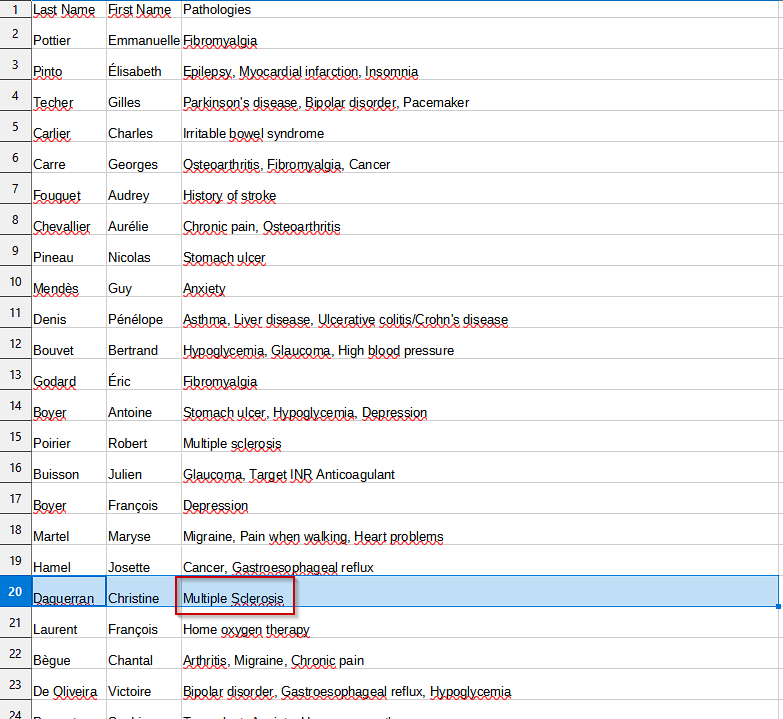Select Nicolas Pineau's "Stomach ulcer" cell
Image resolution: width=783 pixels, height=719 pixels.
click(224, 257)
